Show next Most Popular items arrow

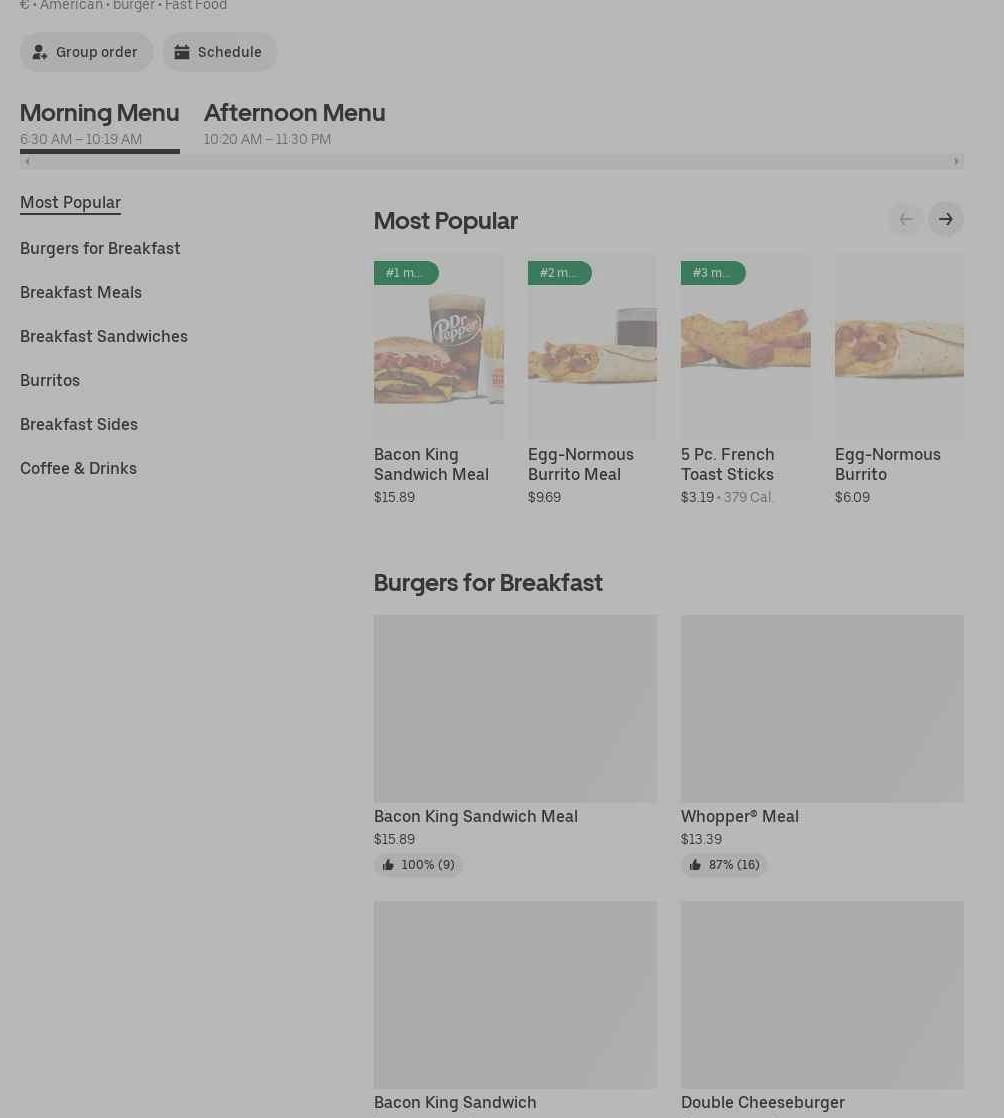coord(945,219)
